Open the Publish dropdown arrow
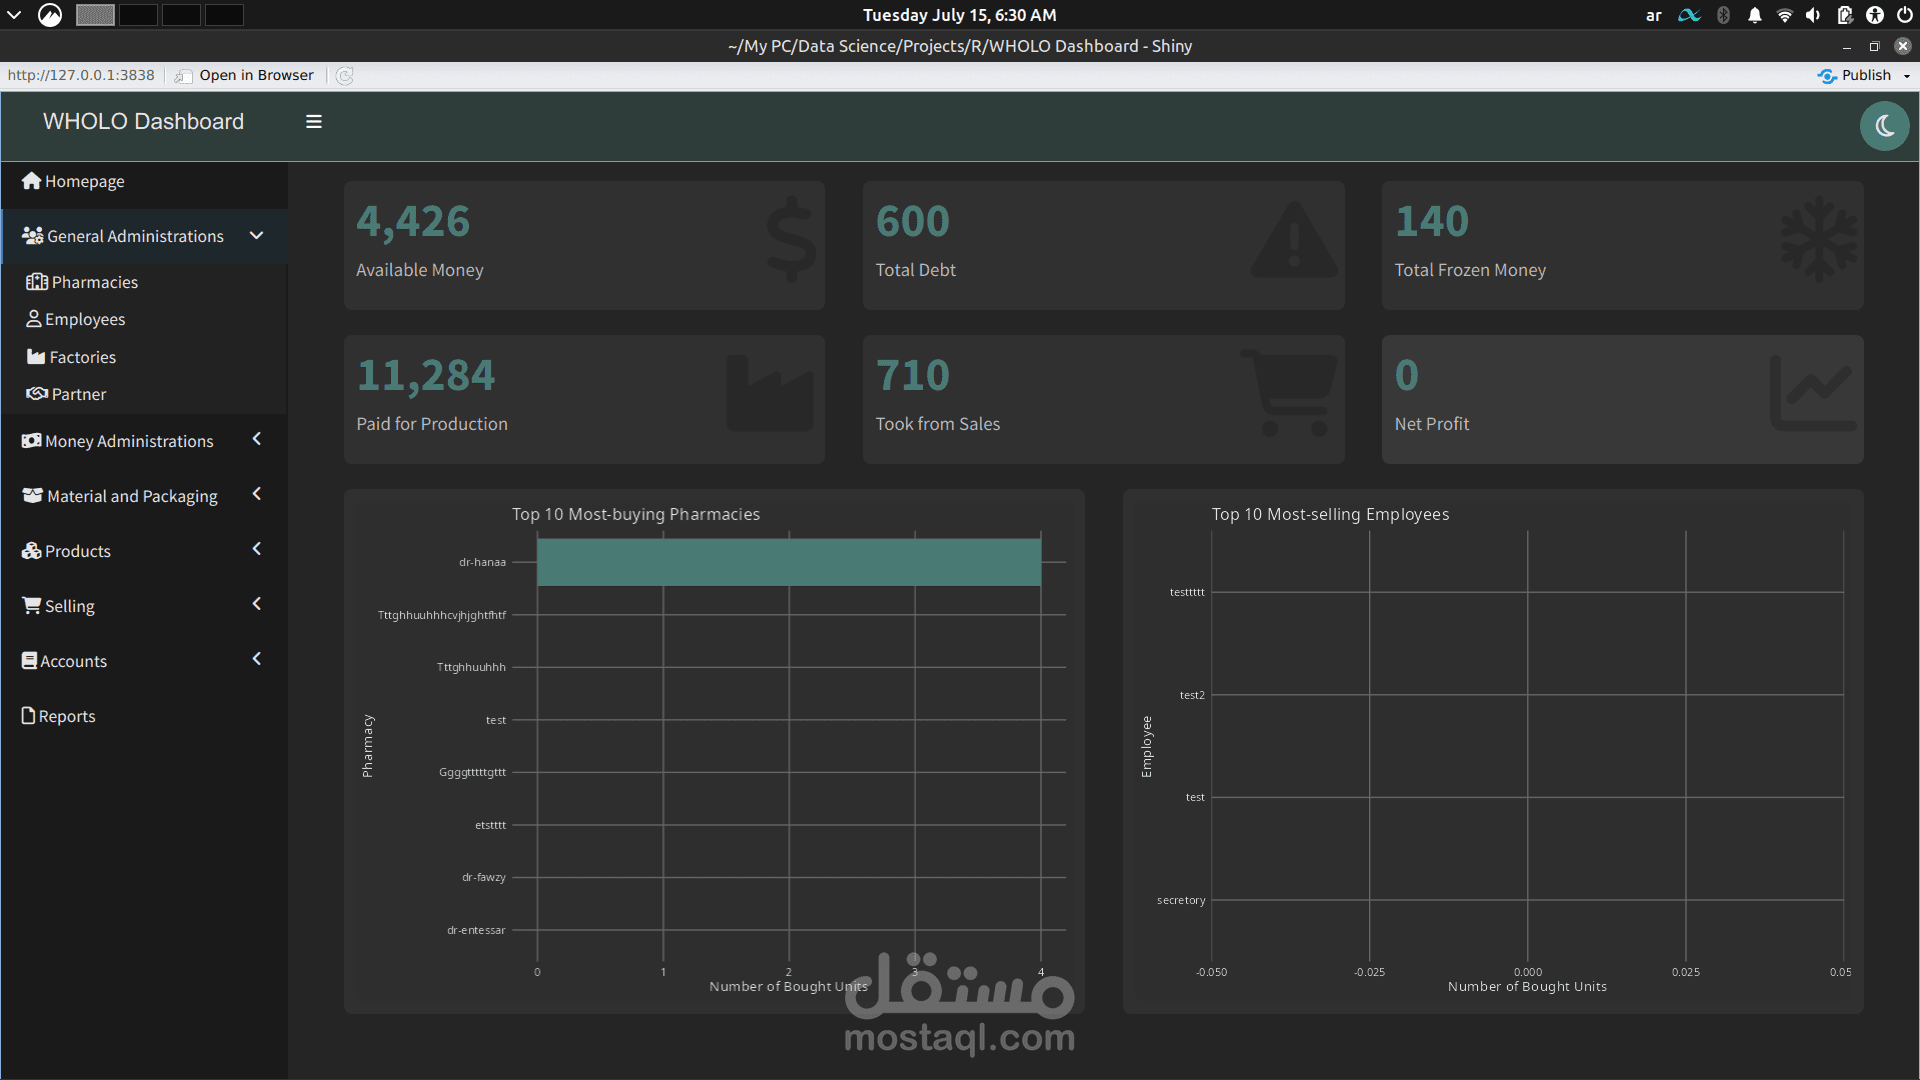Viewport: 1920px width, 1080px height. [x=1906, y=76]
